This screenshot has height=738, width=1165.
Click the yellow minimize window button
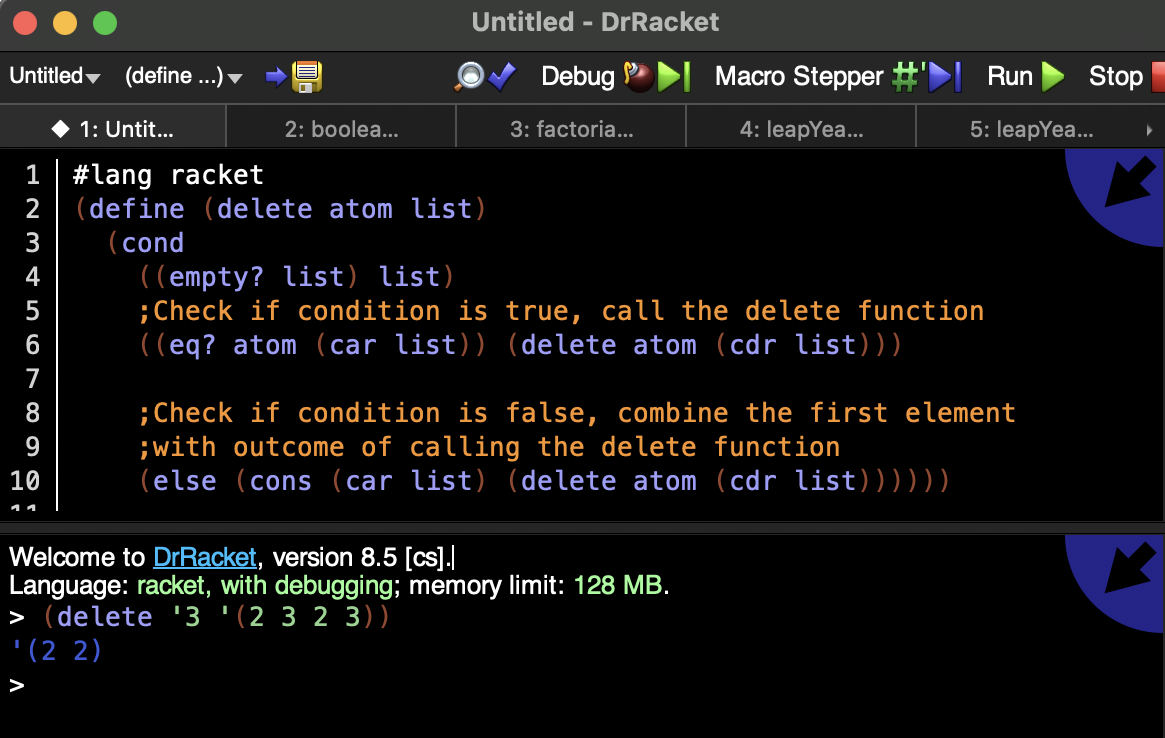click(x=65, y=23)
